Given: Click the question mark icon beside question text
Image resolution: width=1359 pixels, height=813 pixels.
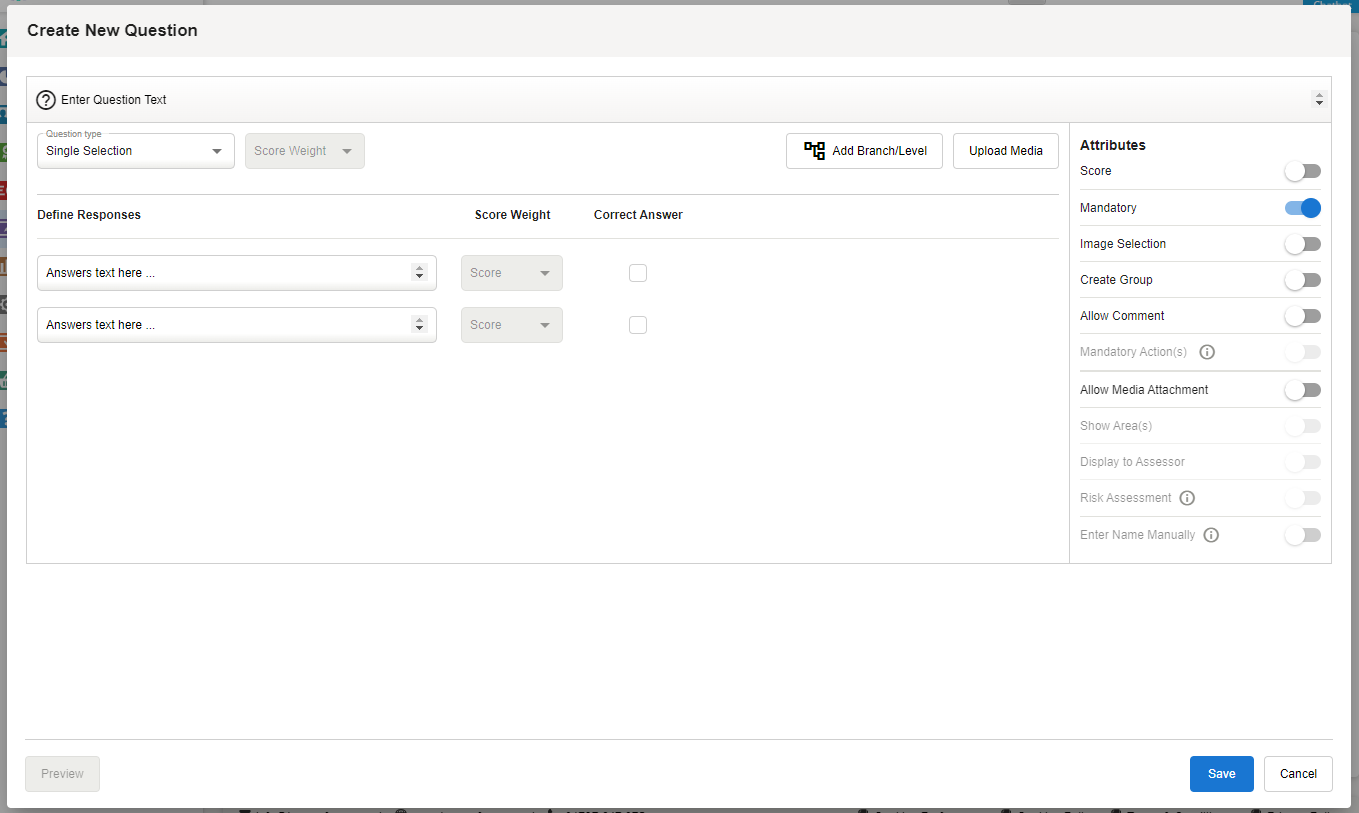Looking at the screenshot, I should [x=46, y=100].
